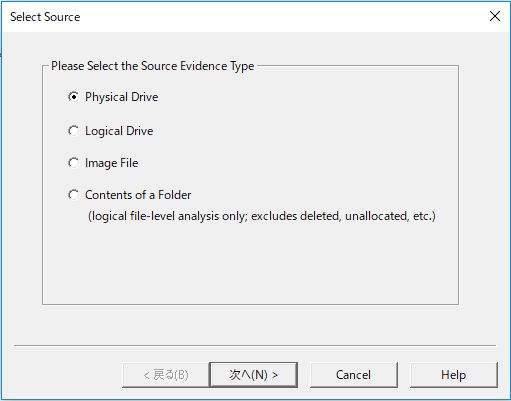Open Help for source selection

454,375
